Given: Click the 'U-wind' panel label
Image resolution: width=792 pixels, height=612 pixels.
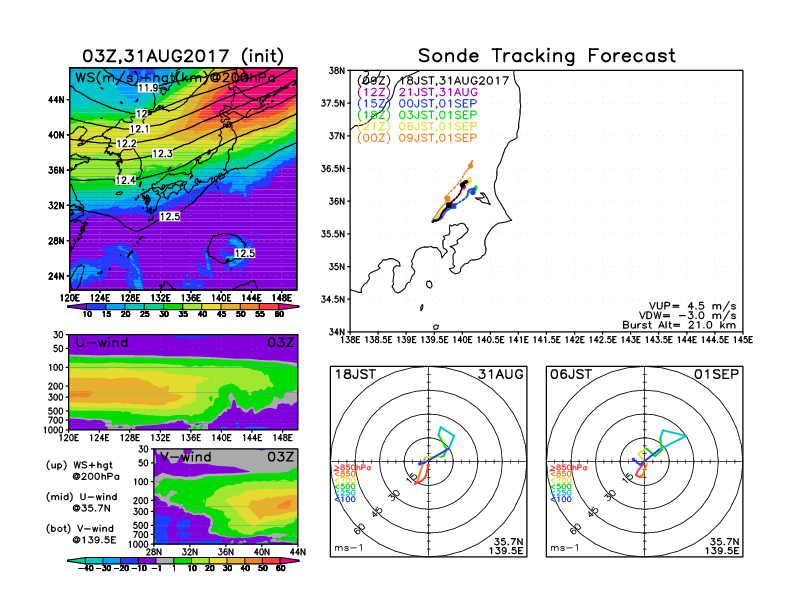Looking at the screenshot, I should coord(102,343).
